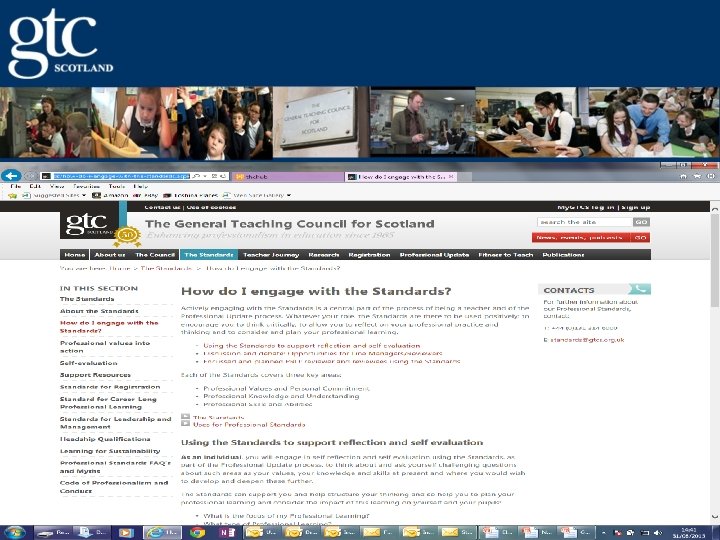Screen dimensions: 720x540
Task: Open Self-evaluation in the section sidebar
Action: [x=89, y=363]
